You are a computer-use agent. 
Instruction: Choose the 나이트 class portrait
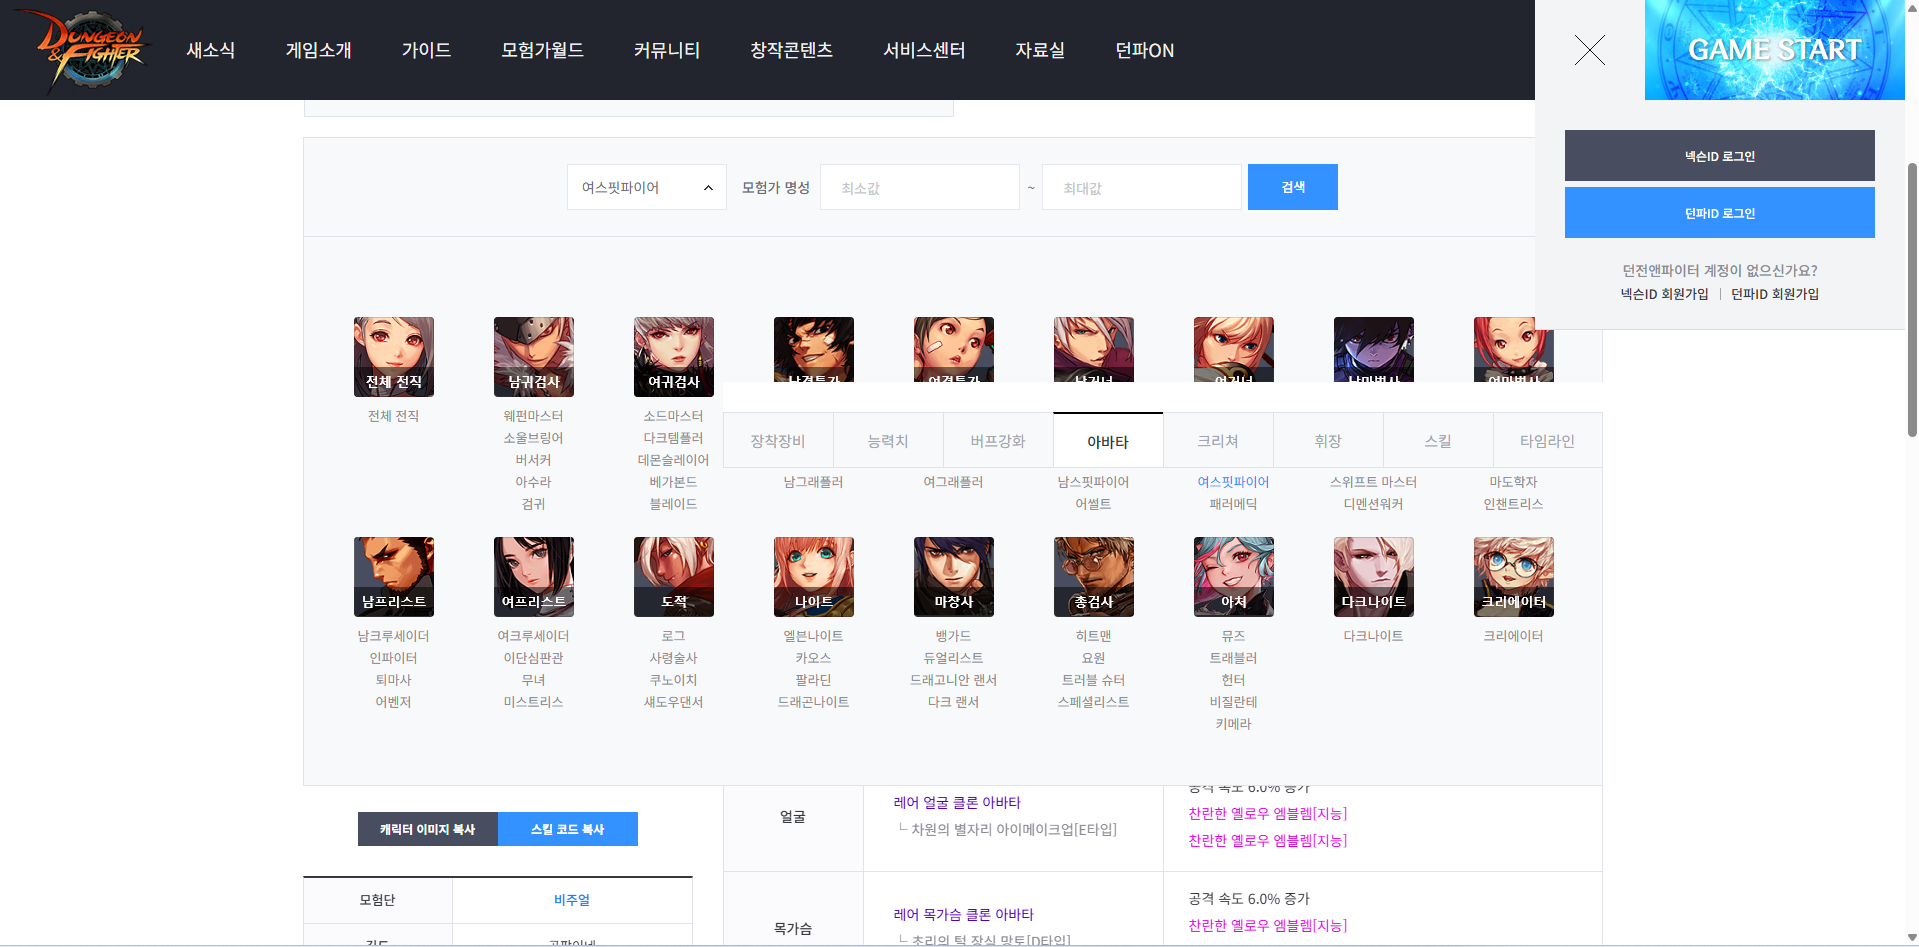click(813, 576)
